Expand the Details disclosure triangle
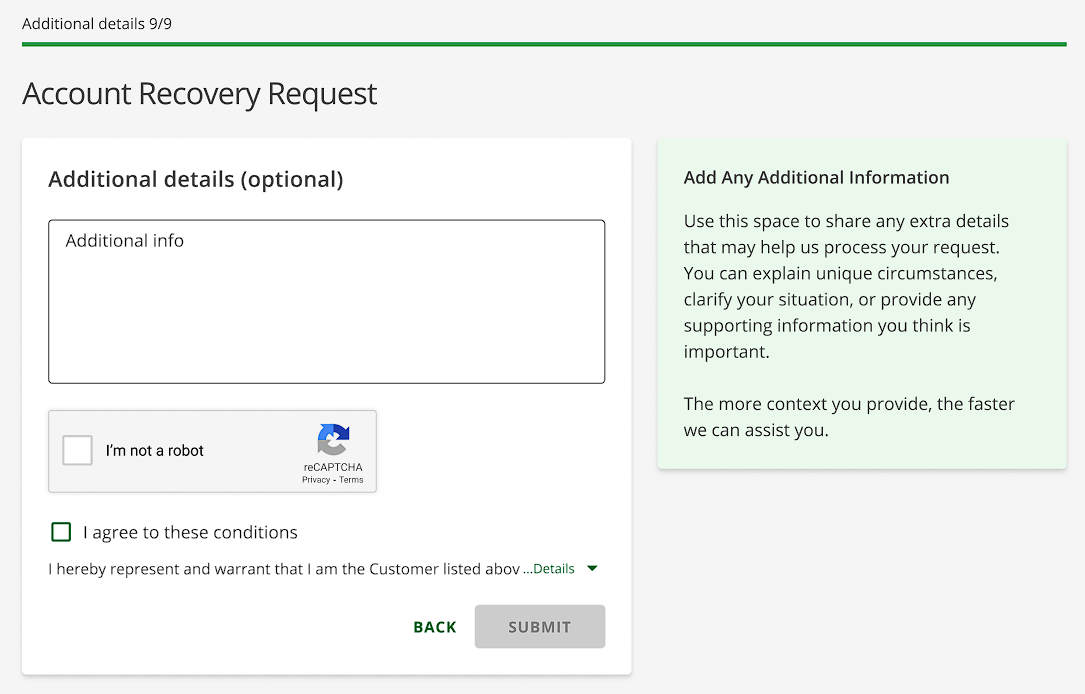Viewport: 1085px width, 694px height. (591, 568)
